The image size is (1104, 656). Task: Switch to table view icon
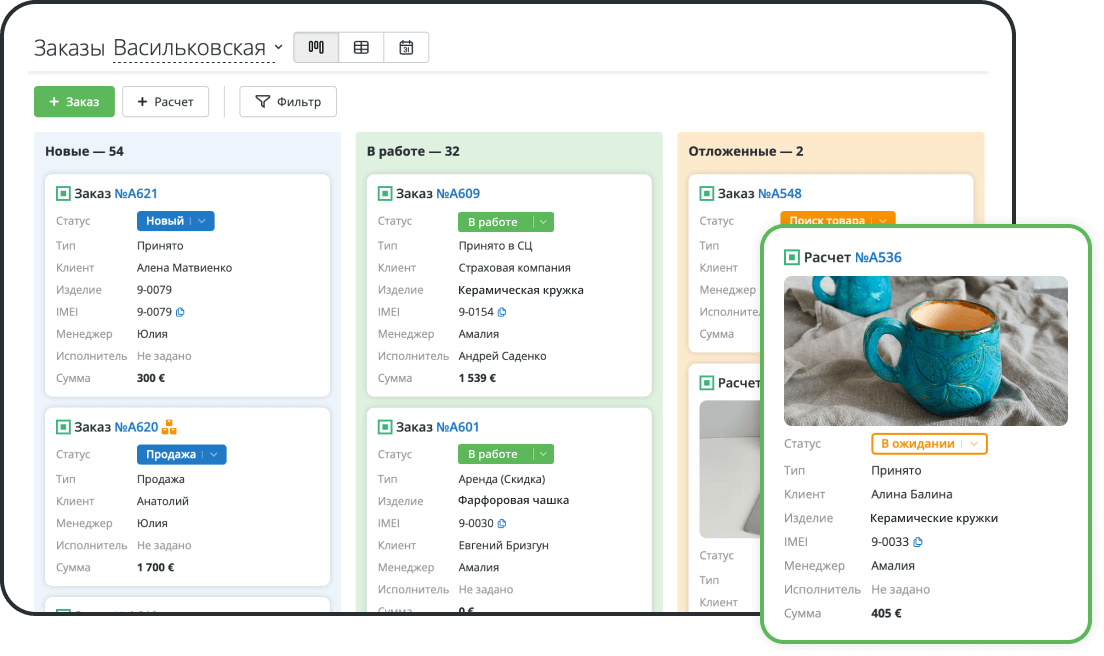pyautogui.click(x=361, y=47)
